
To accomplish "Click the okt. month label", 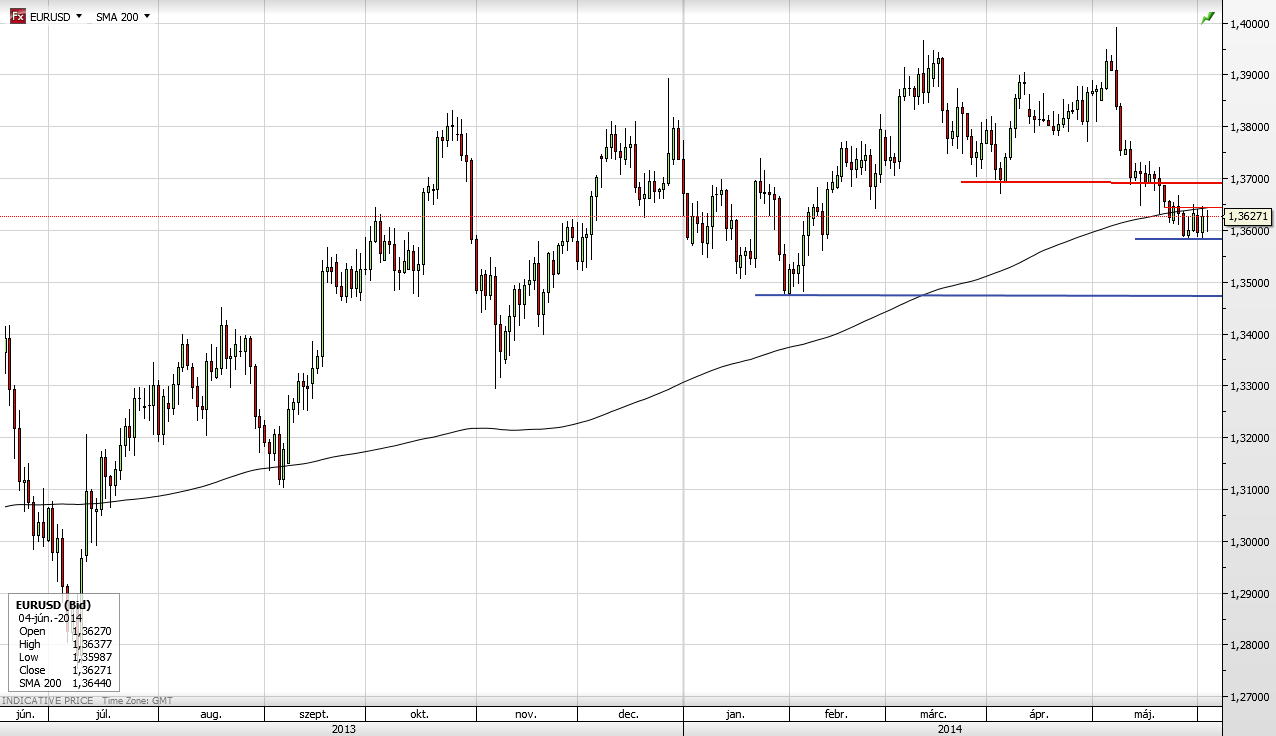I will click(x=420, y=715).
